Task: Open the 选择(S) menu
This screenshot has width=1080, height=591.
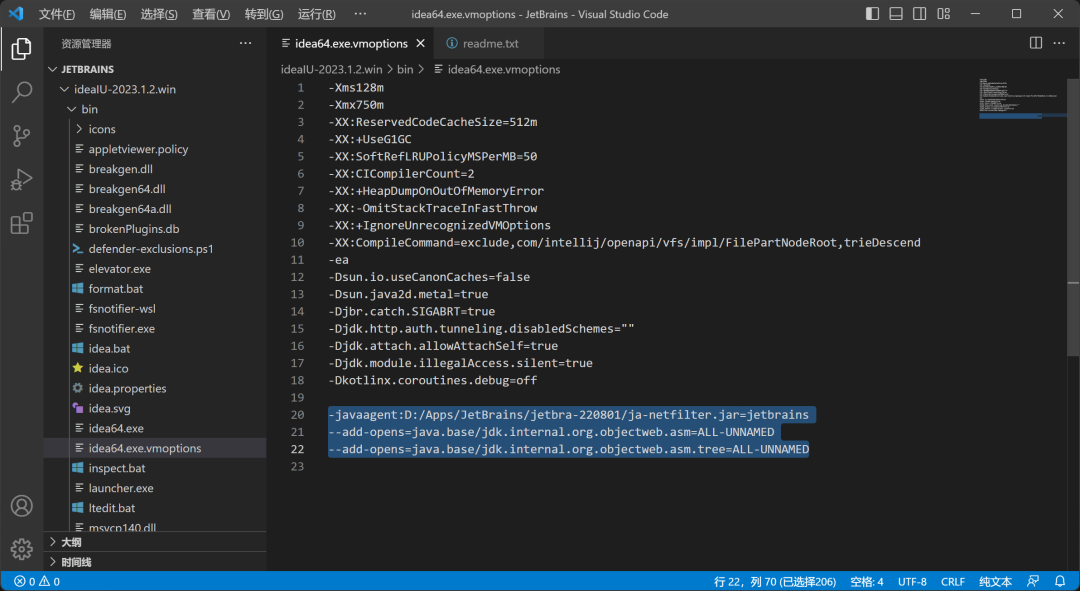Action: (158, 14)
